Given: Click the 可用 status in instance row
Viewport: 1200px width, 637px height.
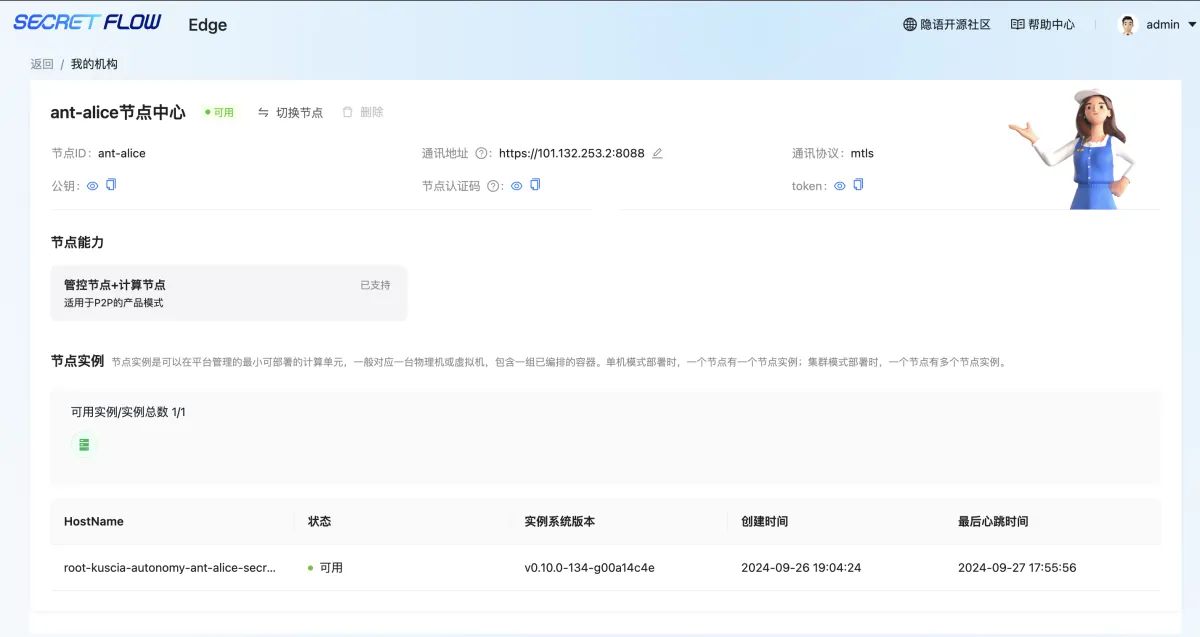Looking at the screenshot, I should pyautogui.click(x=325, y=567).
